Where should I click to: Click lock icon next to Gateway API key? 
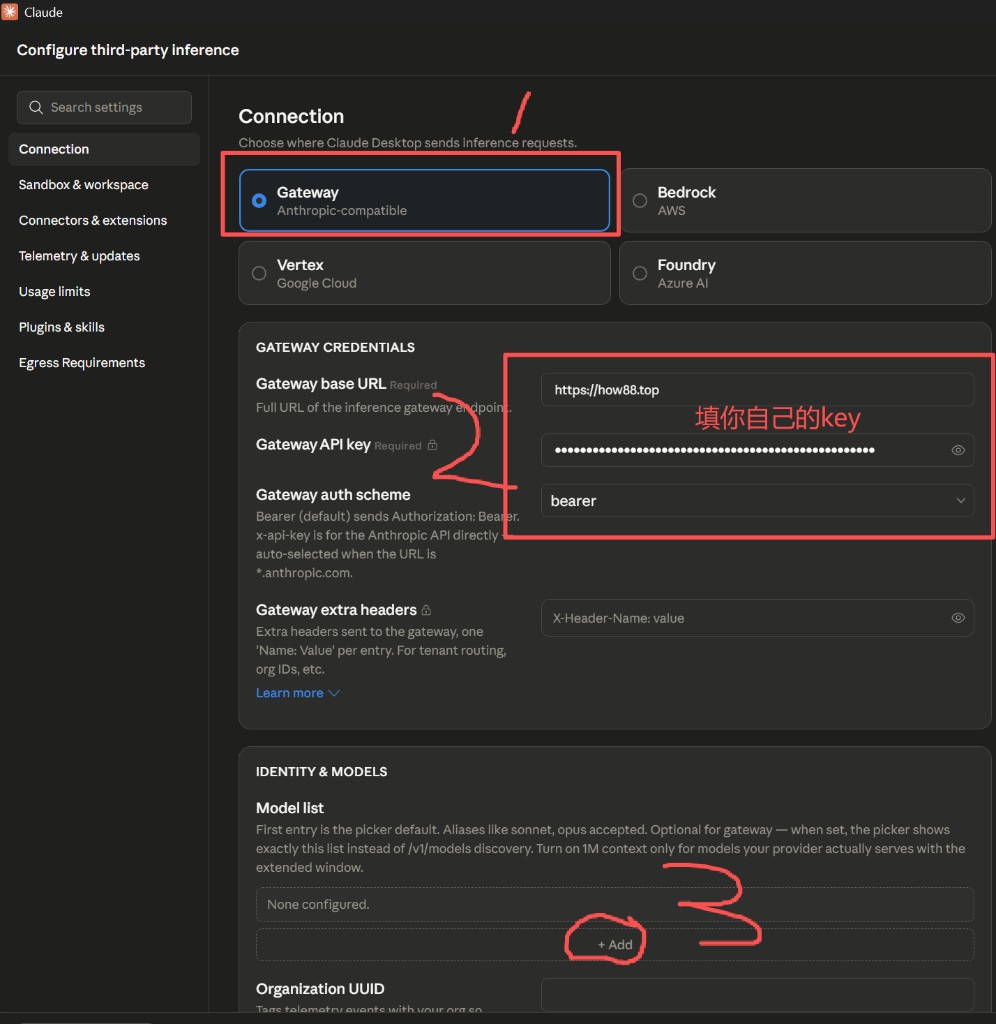pyautogui.click(x=432, y=445)
